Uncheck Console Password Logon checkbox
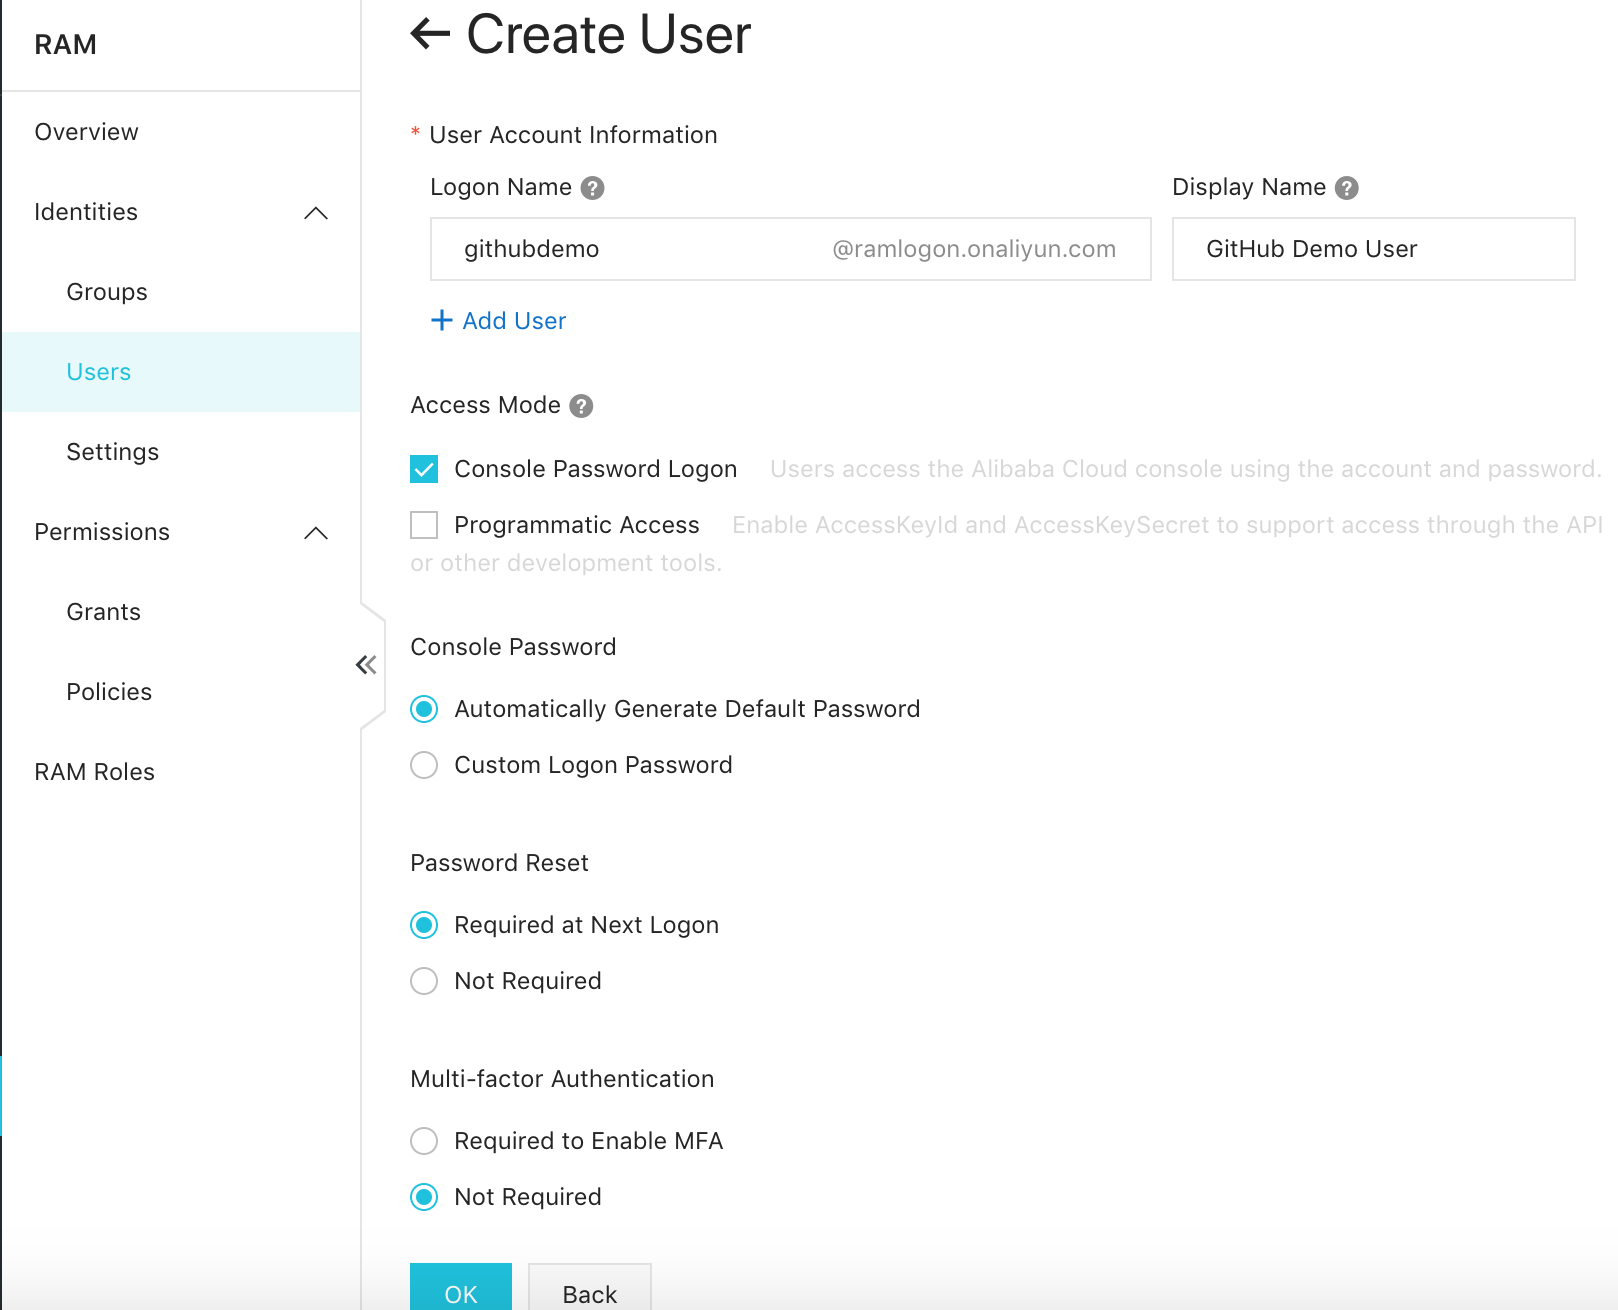 tap(424, 469)
